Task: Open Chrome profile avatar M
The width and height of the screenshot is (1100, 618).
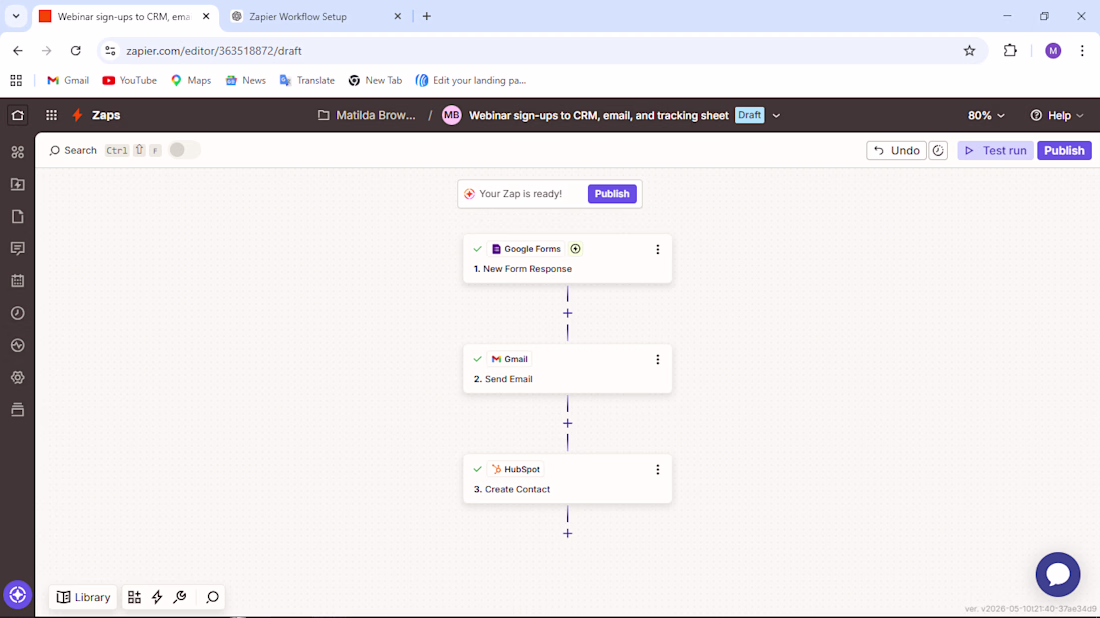Action: 1052,51
